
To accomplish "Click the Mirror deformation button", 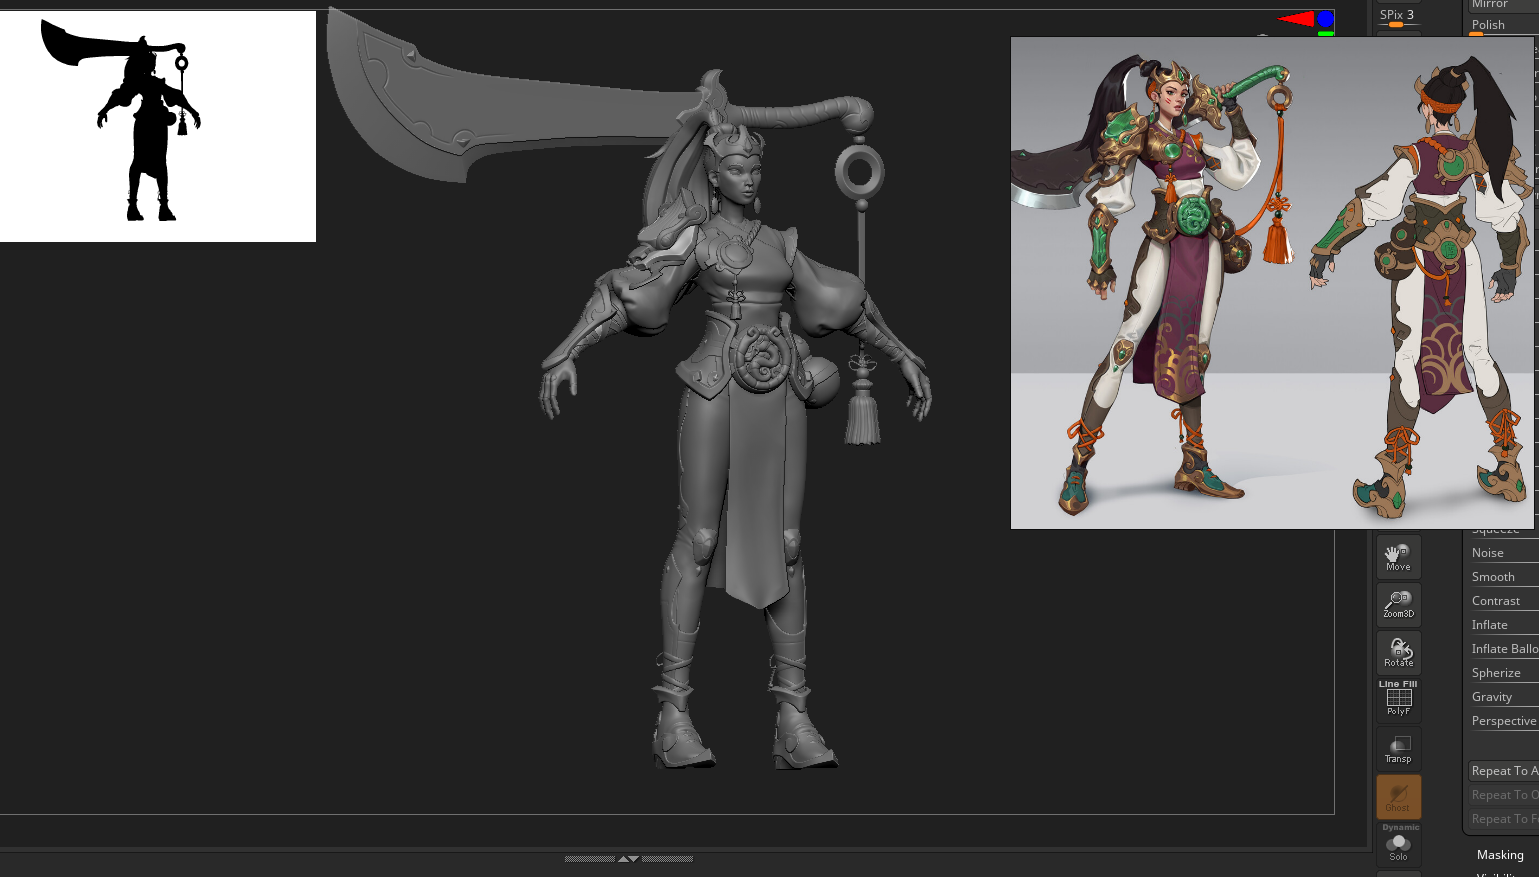I will coord(1502,5).
